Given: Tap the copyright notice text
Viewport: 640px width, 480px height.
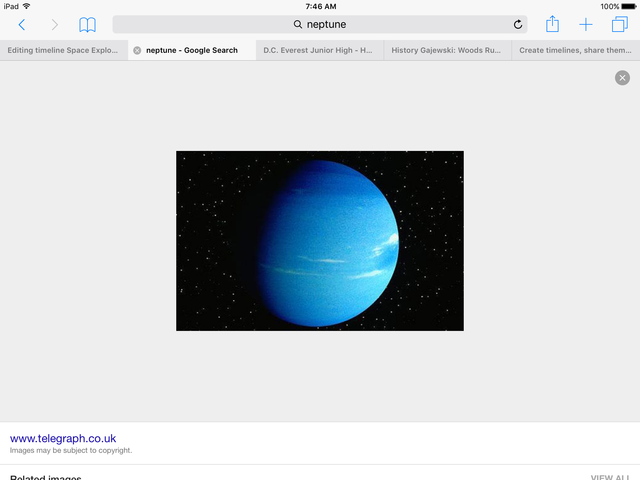Looking at the screenshot, I should 71,450.
